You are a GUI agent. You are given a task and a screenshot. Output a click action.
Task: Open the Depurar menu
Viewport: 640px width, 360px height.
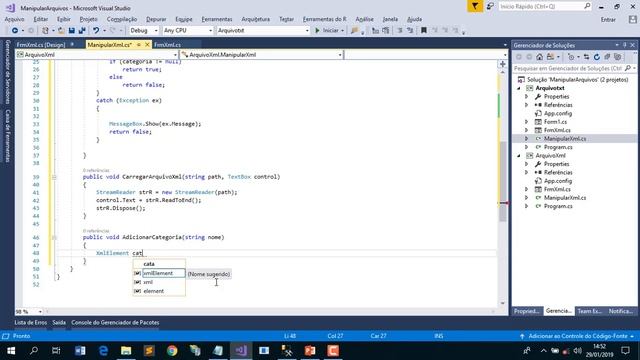[156, 19]
